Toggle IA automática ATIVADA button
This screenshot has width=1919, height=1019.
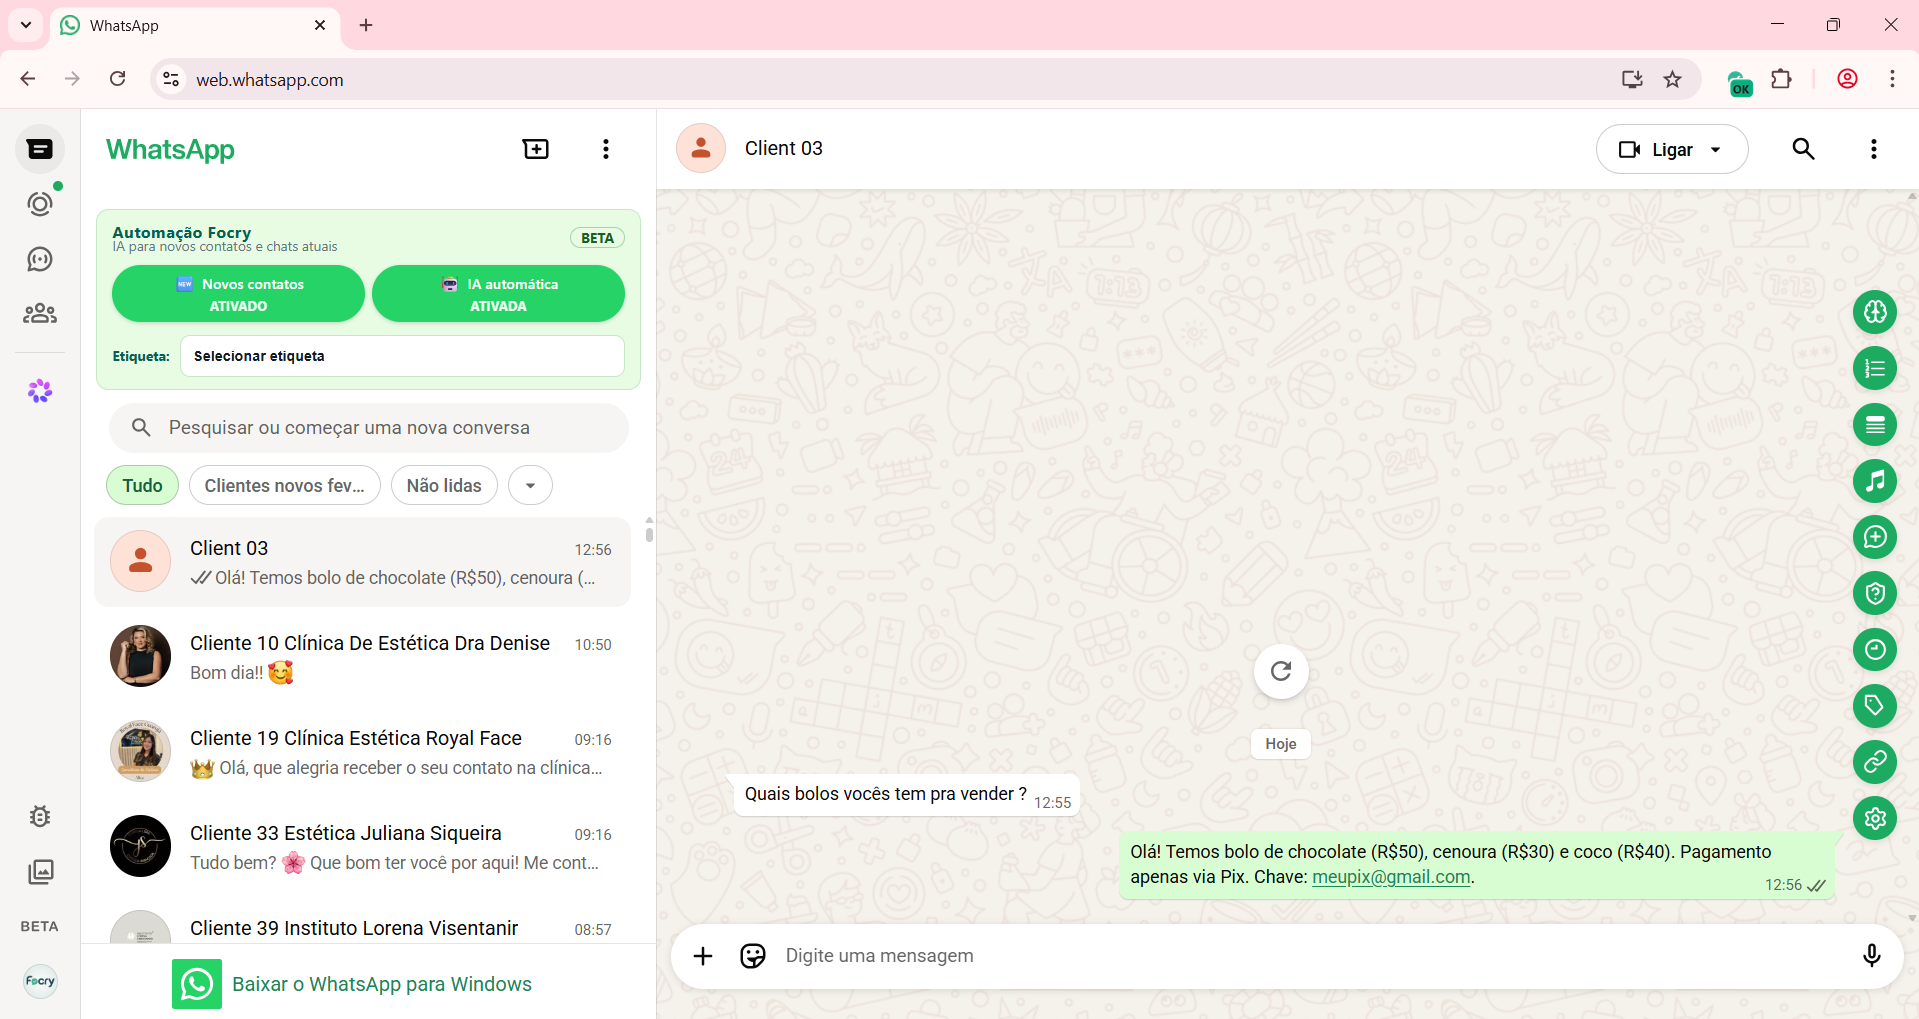click(498, 294)
